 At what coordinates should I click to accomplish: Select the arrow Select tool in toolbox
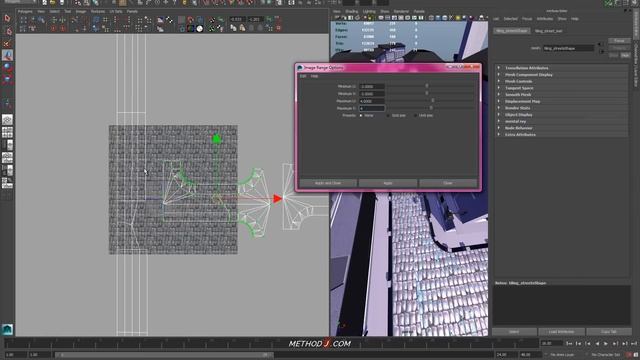pos(7,18)
